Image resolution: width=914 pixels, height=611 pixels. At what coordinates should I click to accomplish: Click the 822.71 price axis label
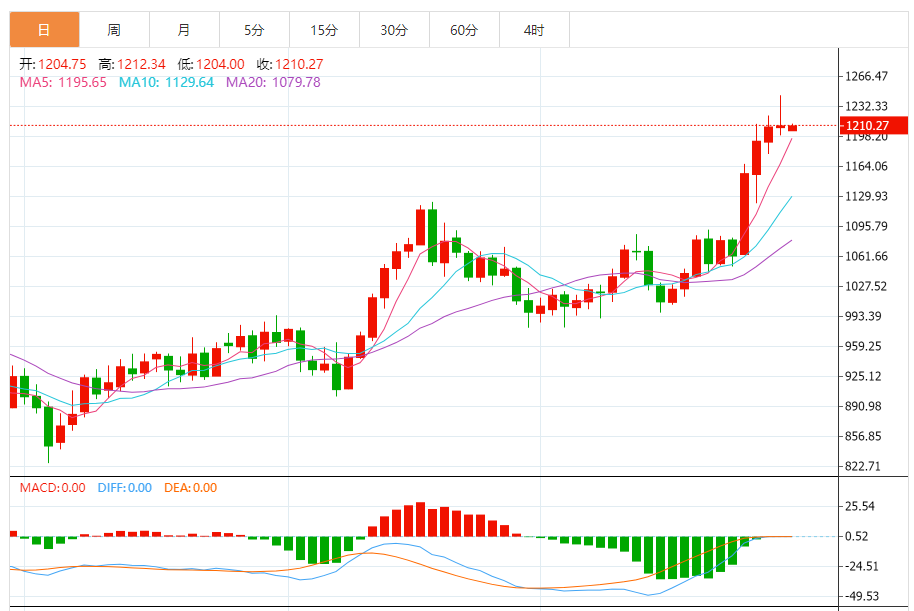[x=863, y=466]
